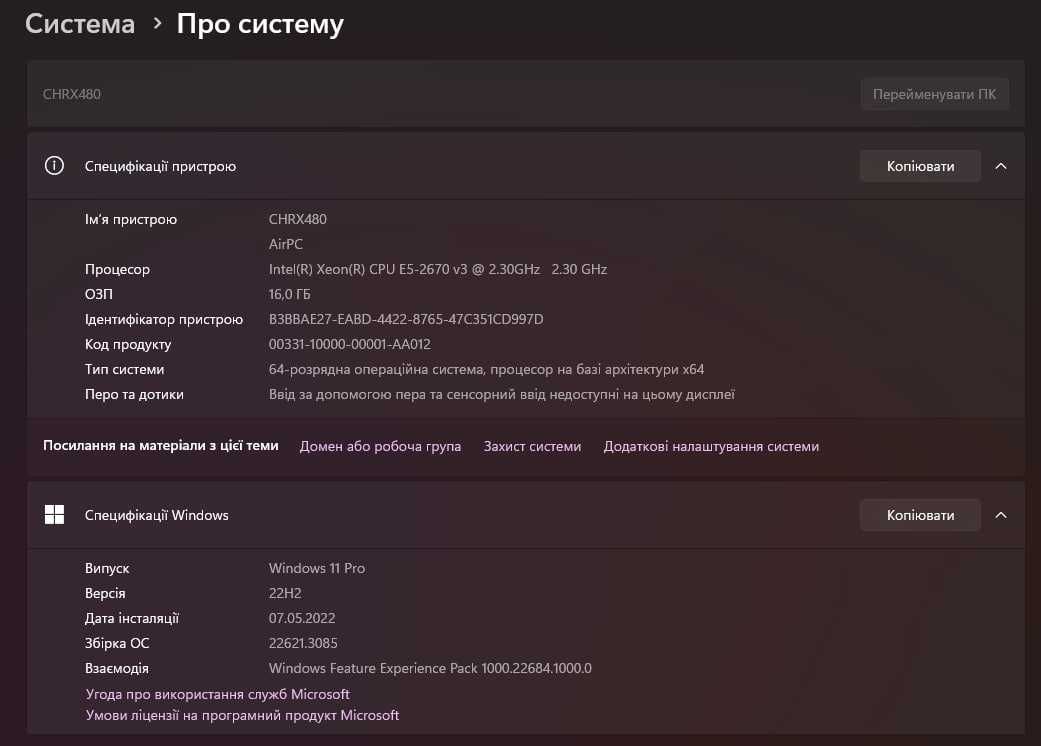Click the Перо та дотики label
This screenshot has height=746, width=1041.
134,394
